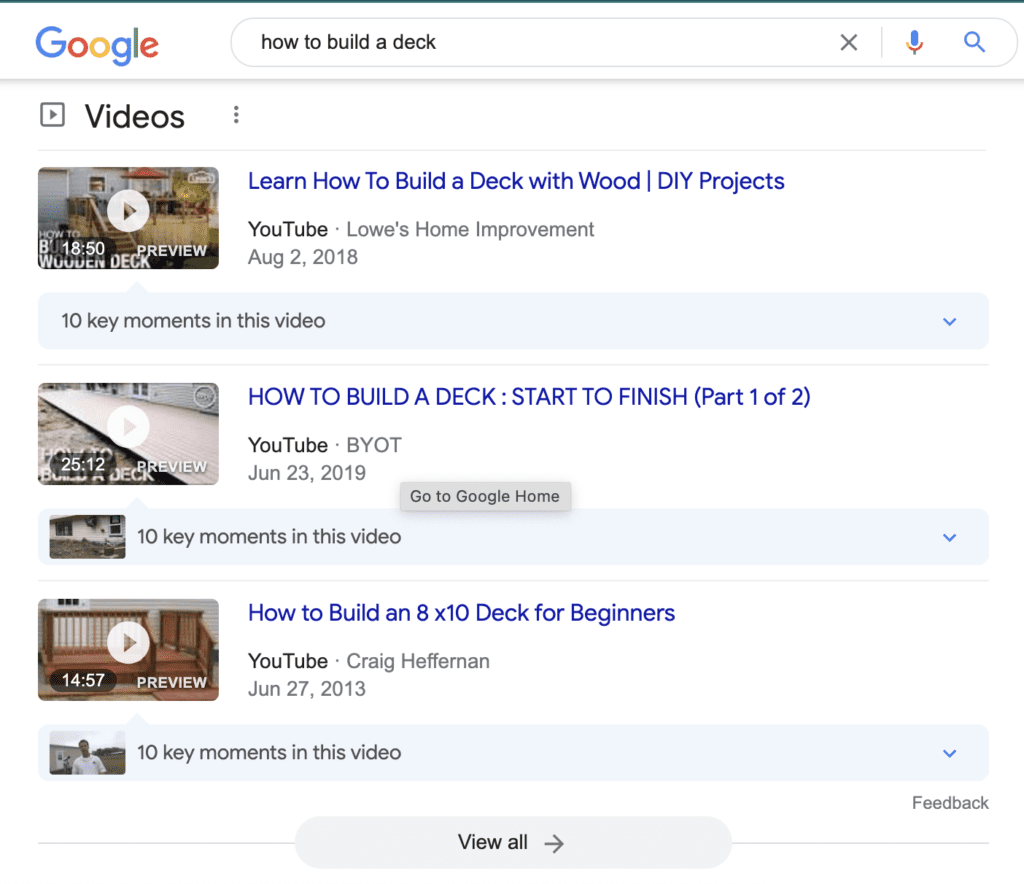Click into the search input field
This screenshot has height=884, width=1024.
pyautogui.click(x=540, y=43)
